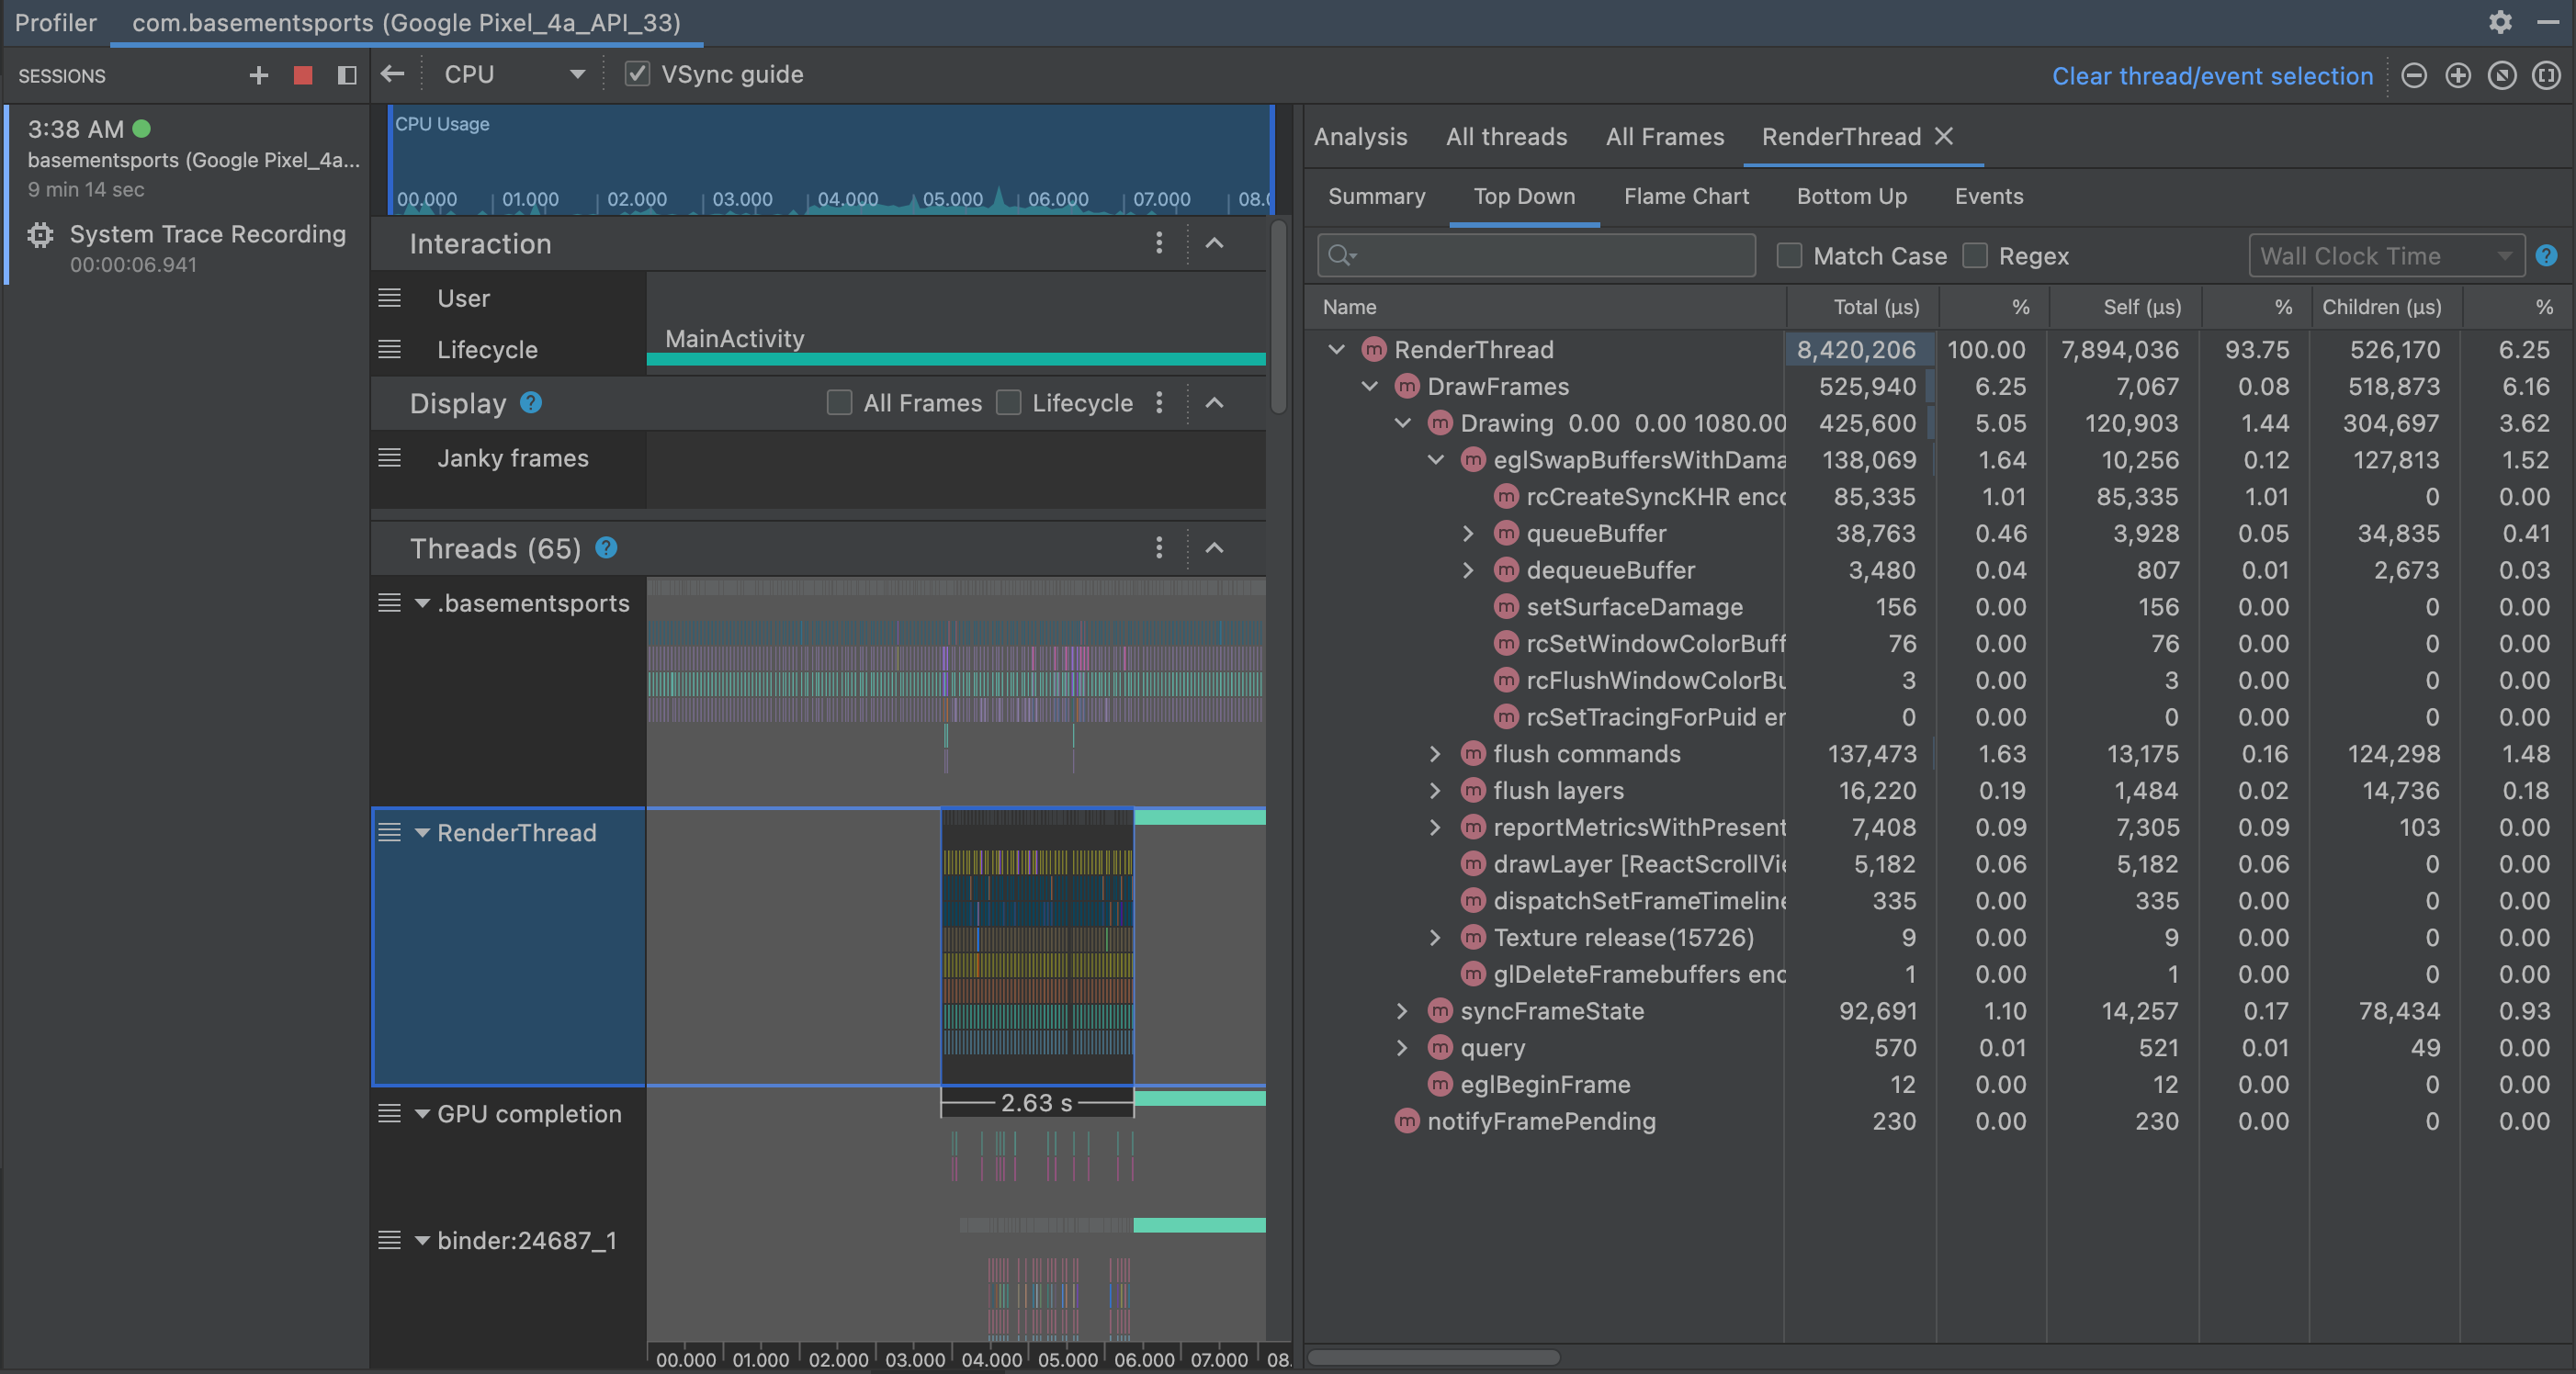2576x1374 pixels.
Task: Enable All Frames checkbox in Display
Action: (839, 403)
